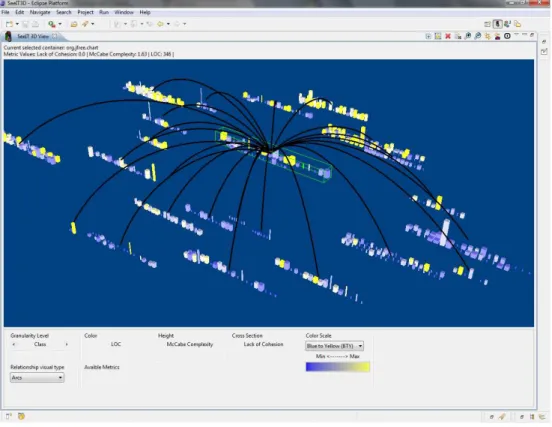The width and height of the screenshot is (552, 427).
Task: Click the yellow sun lighting icon
Action: [x=488, y=36]
